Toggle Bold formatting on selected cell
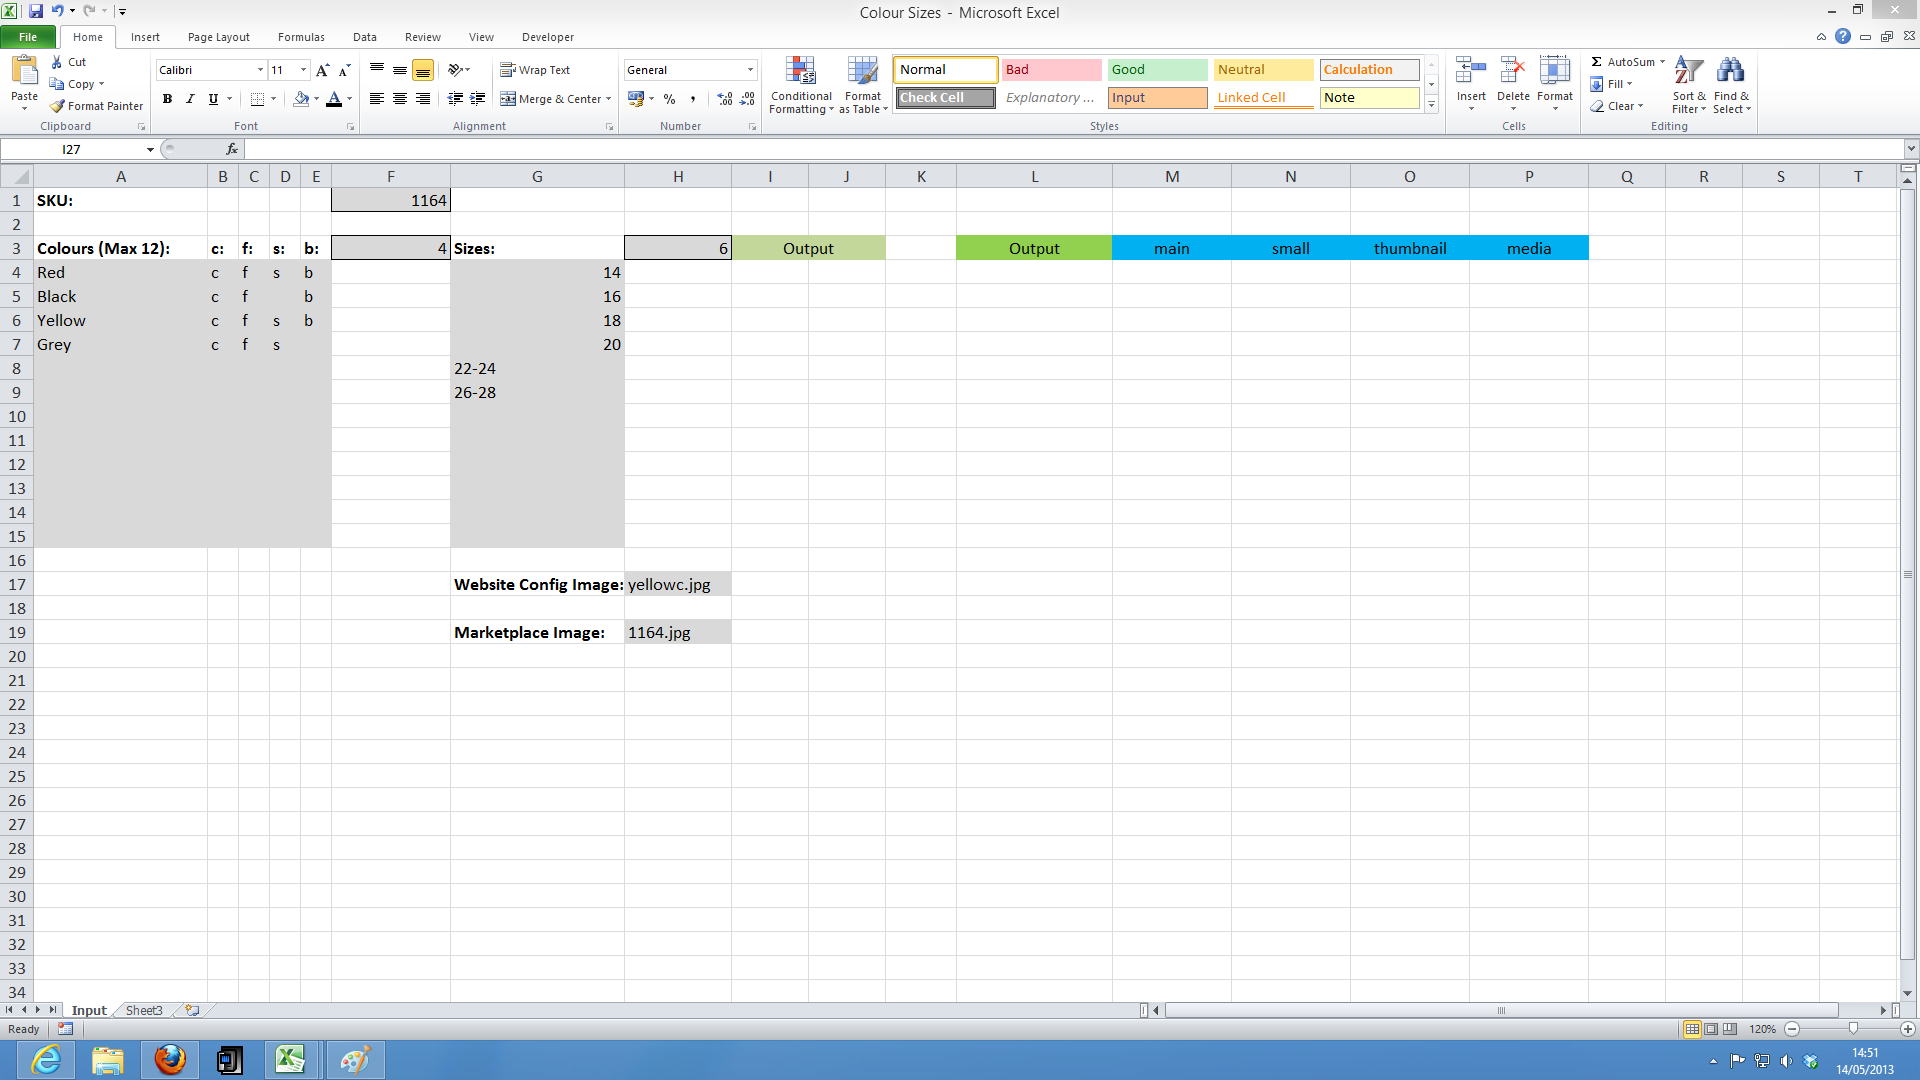This screenshot has height=1080, width=1920. click(x=166, y=99)
